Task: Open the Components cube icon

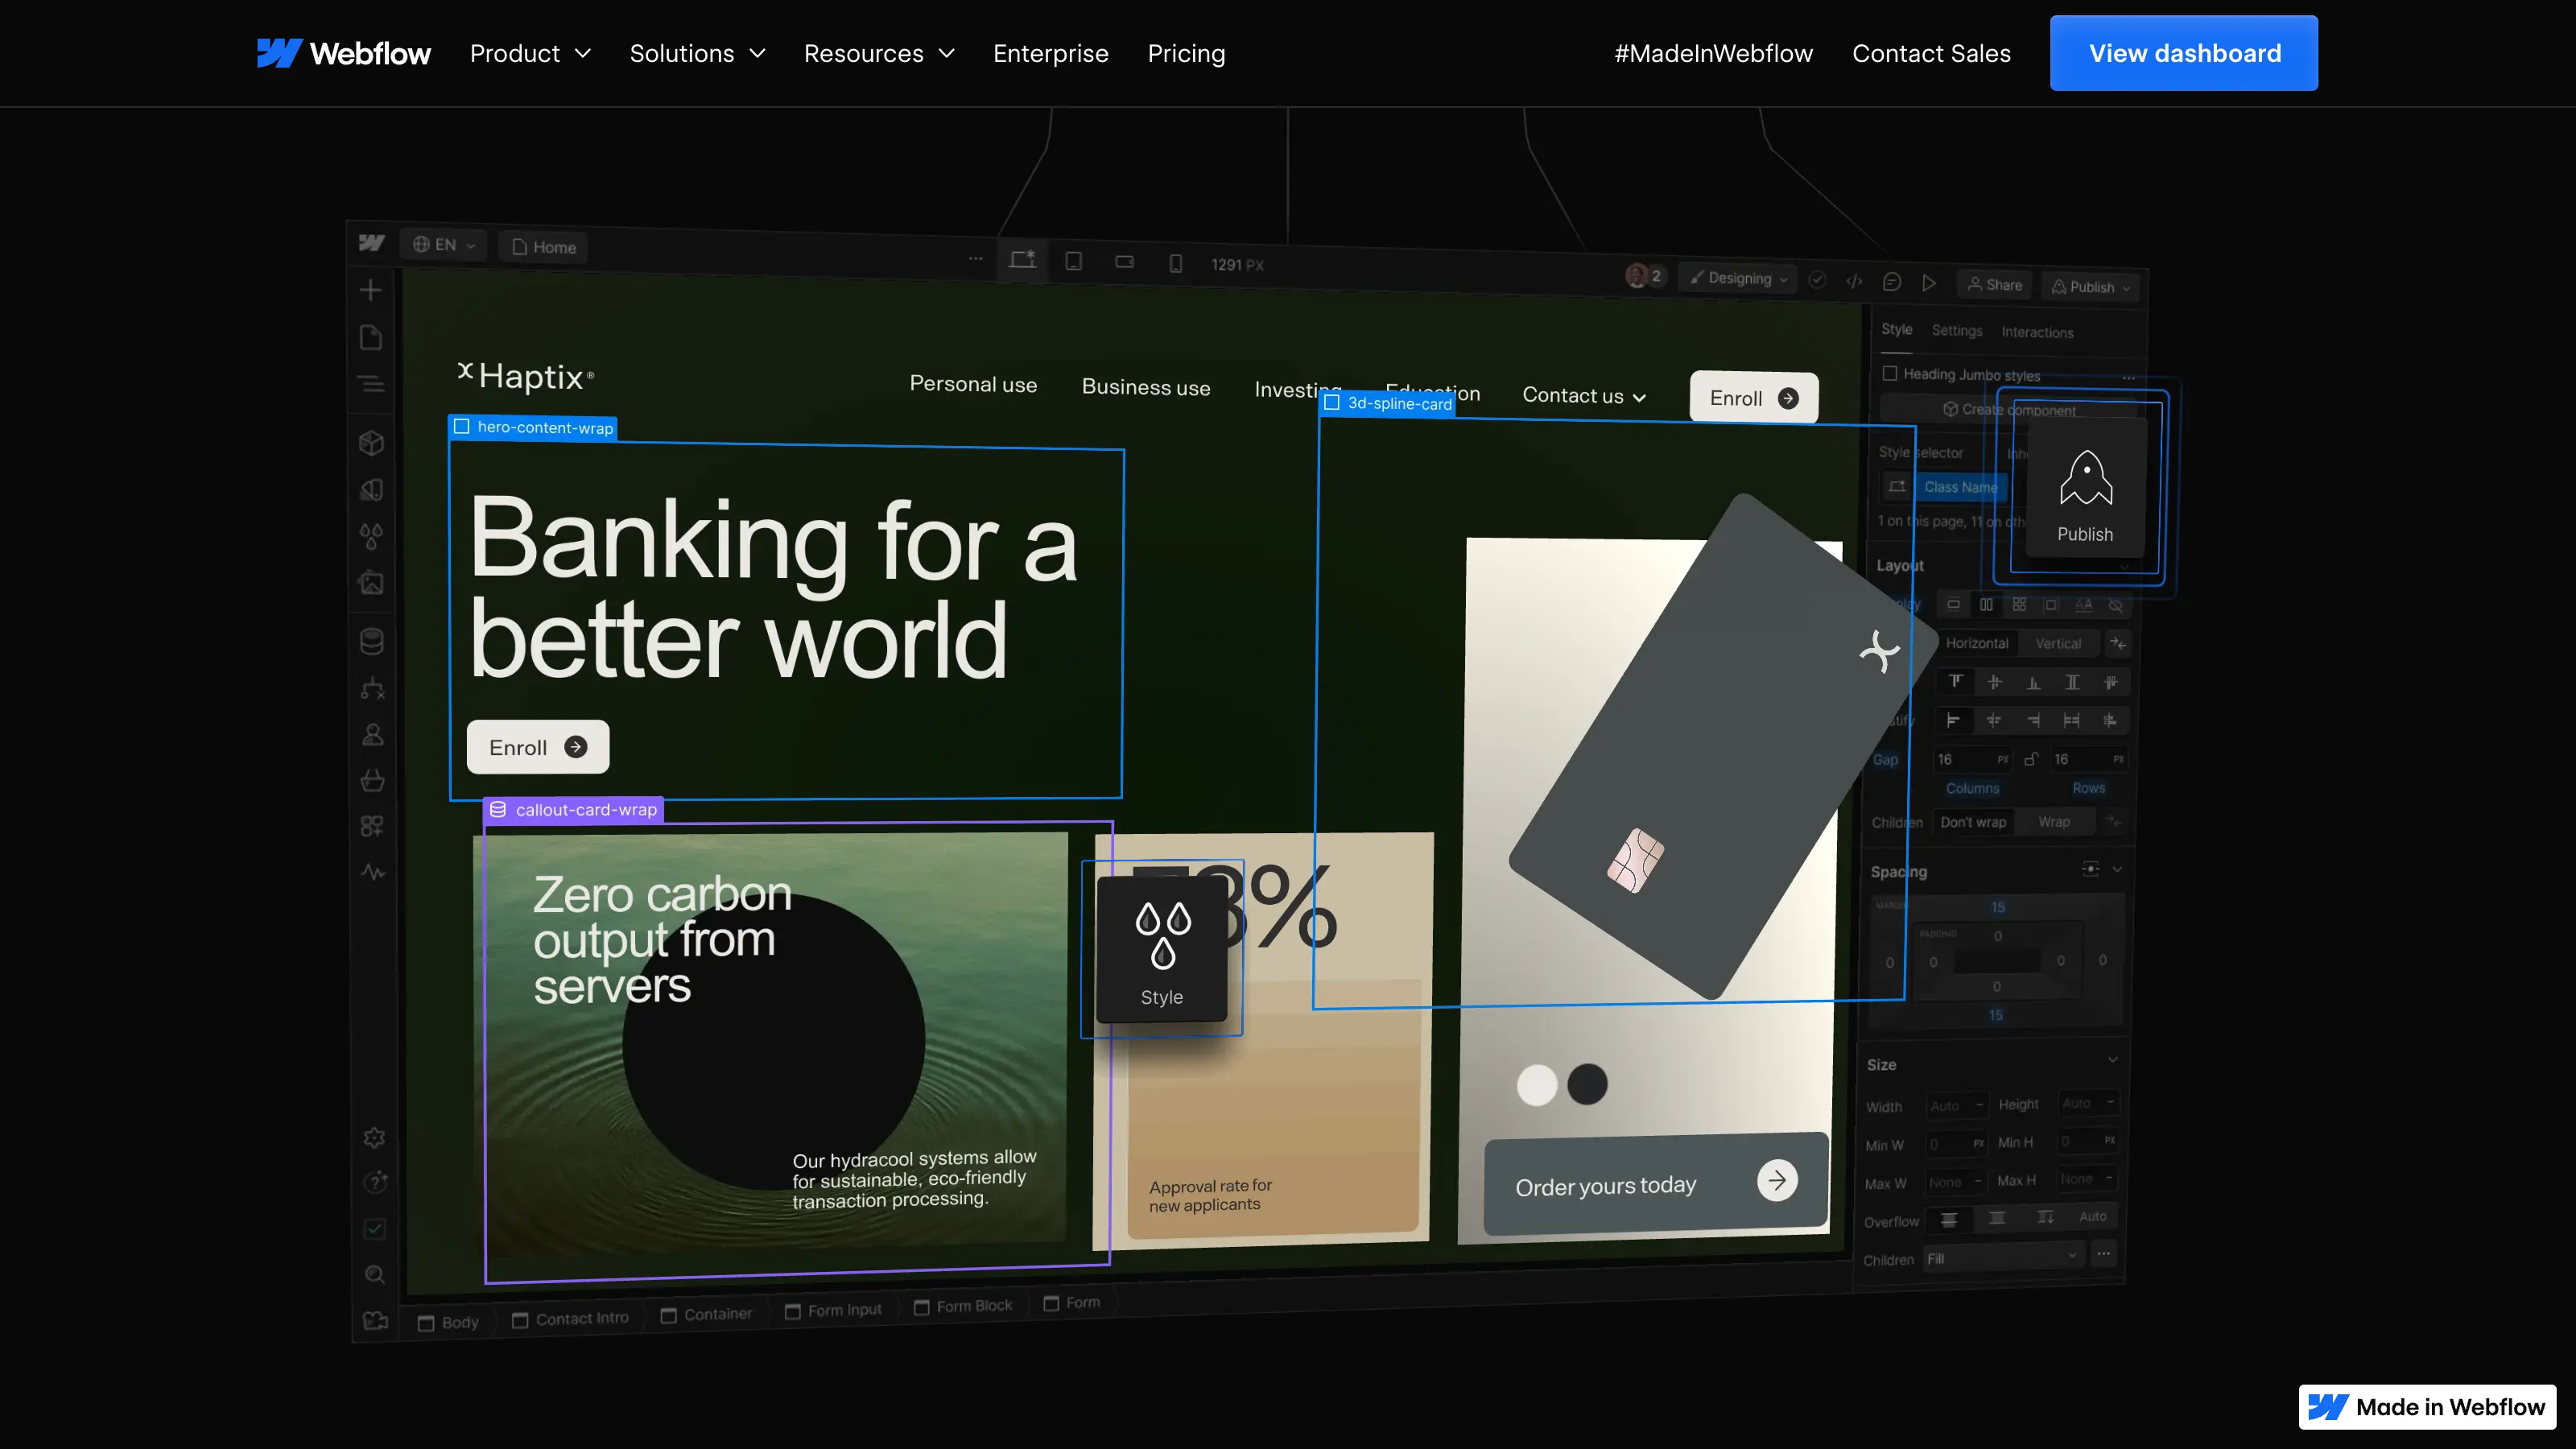Action: [x=371, y=442]
